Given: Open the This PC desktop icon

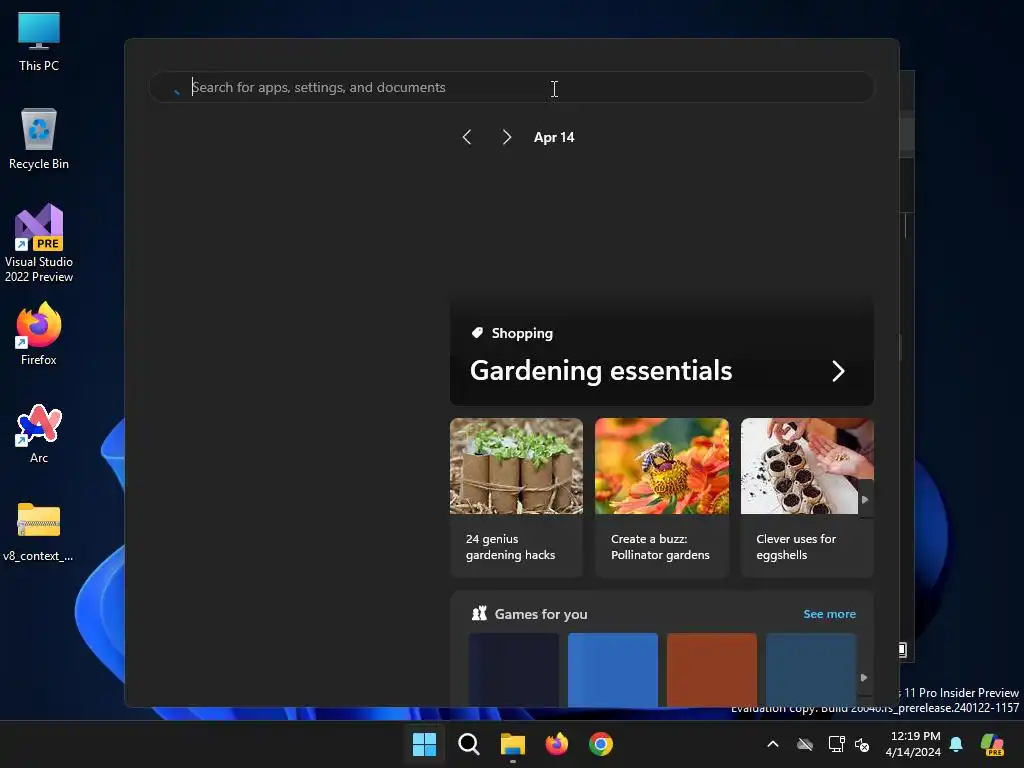Looking at the screenshot, I should pyautogui.click(x=39, y=41).
